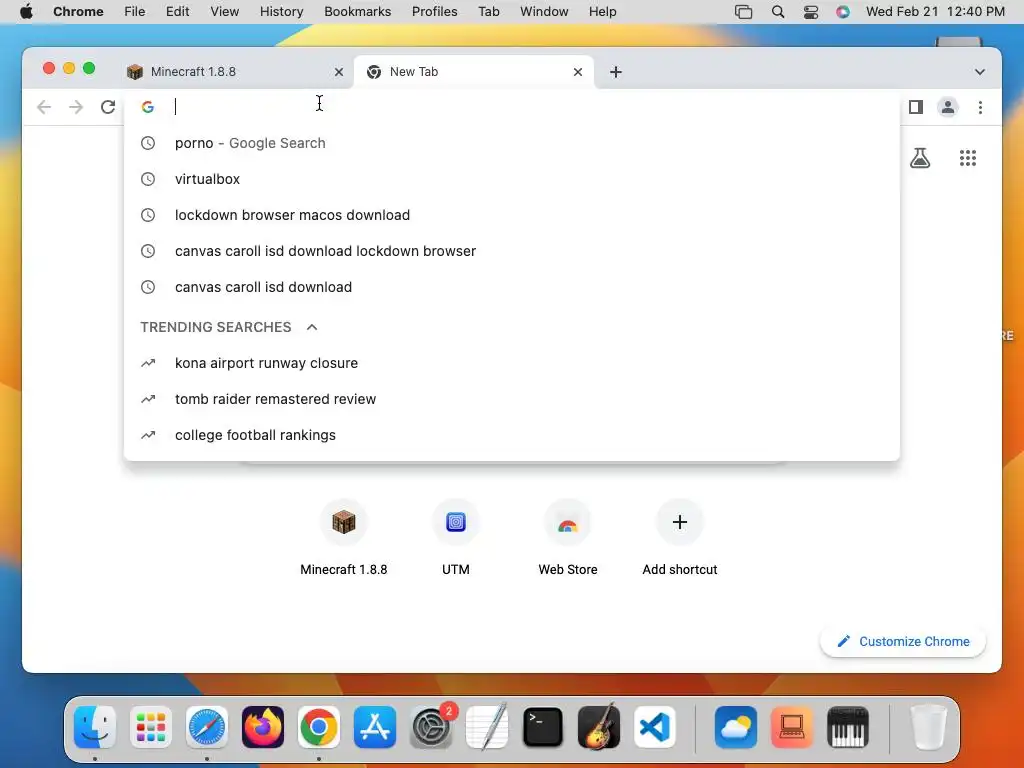Open GarageBand from the dock
The height and width of the screenshot is (768, 1024).
599,726
